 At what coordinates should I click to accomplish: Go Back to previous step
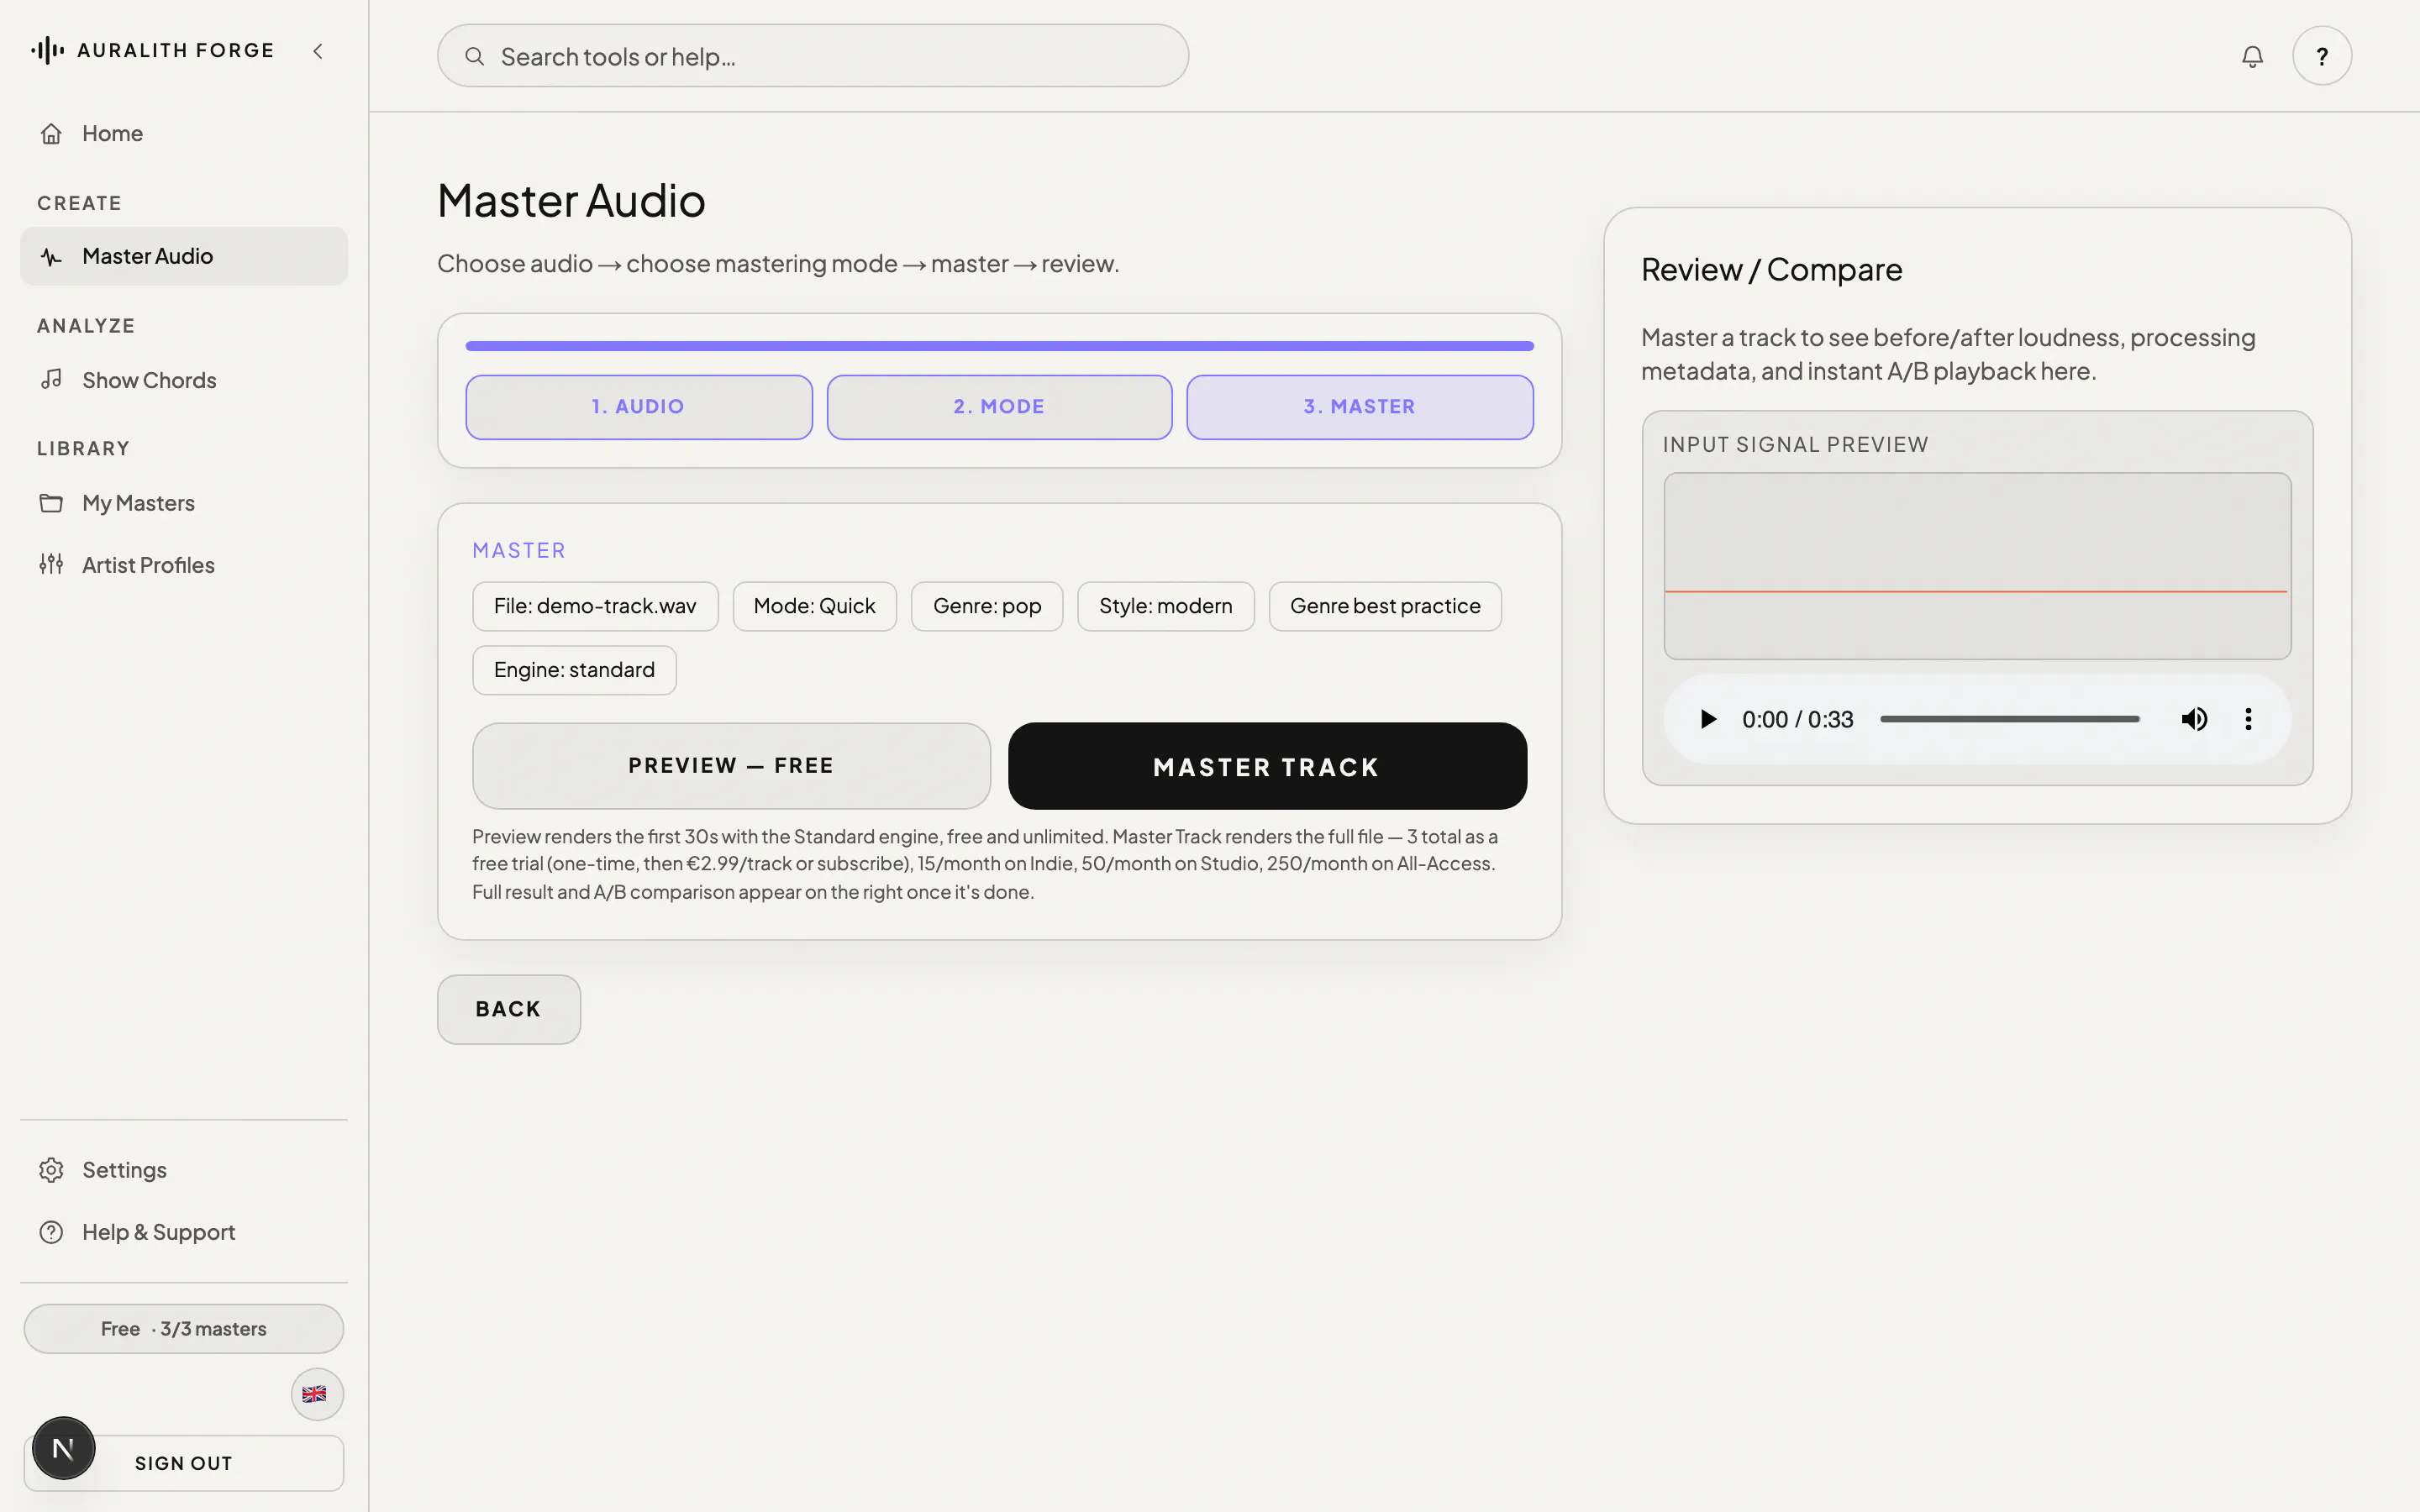point(509,1010)
